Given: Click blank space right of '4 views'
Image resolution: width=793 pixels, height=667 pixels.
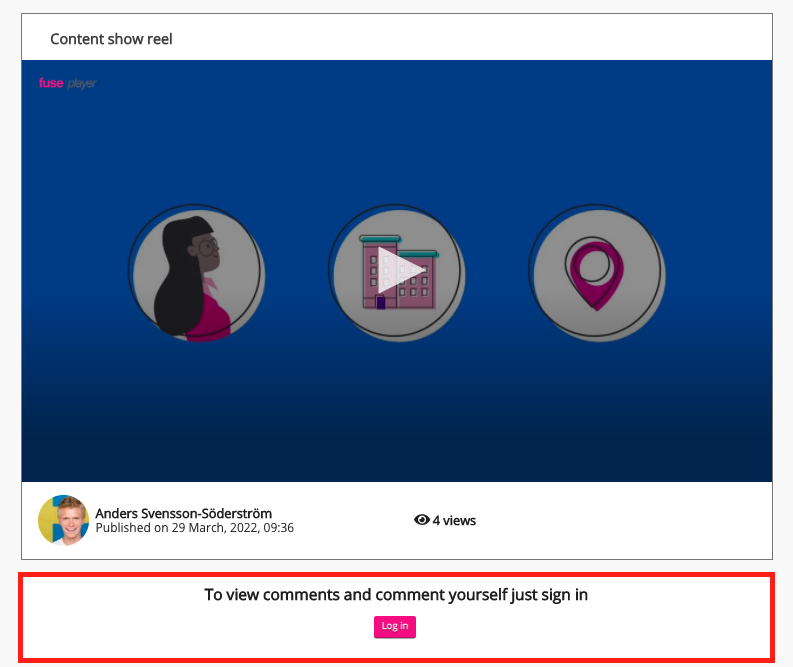Looking at the screenshot, I should (620, 520).
